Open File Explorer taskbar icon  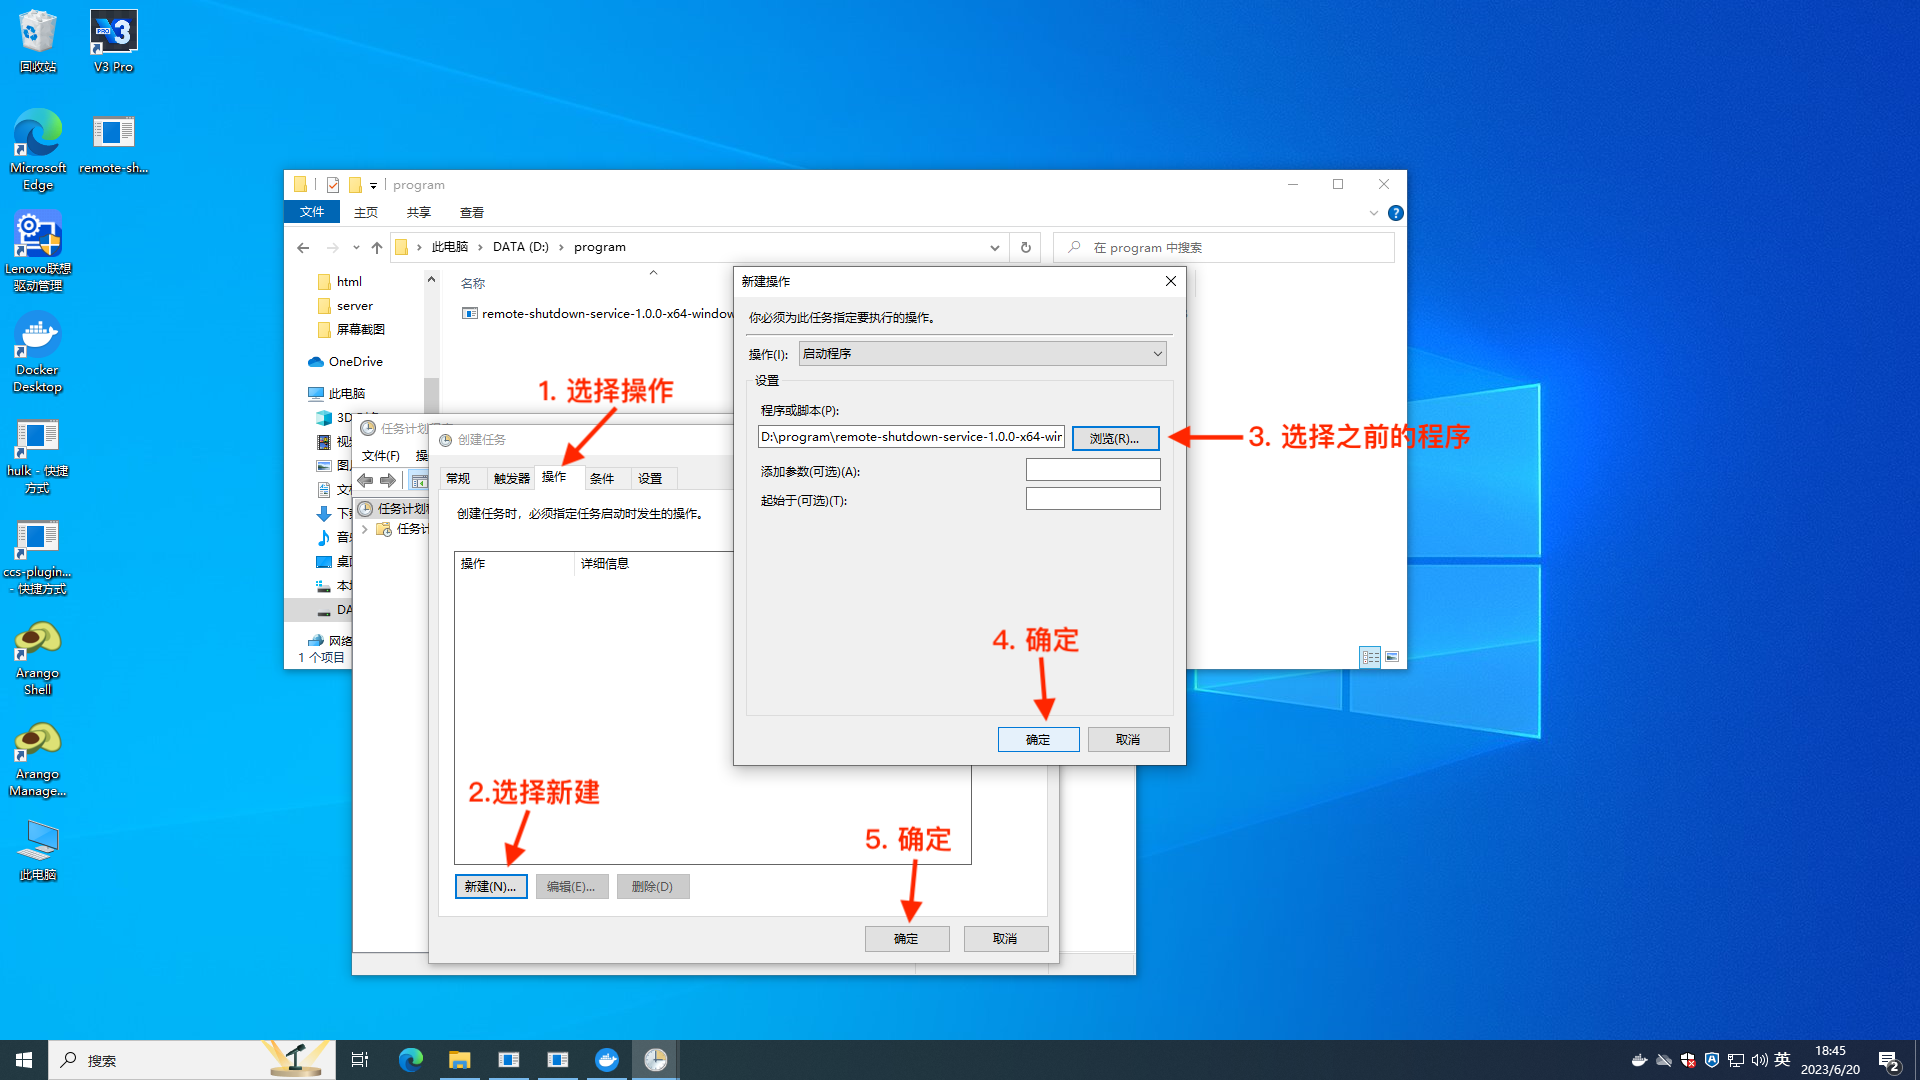coord(459,1060)
